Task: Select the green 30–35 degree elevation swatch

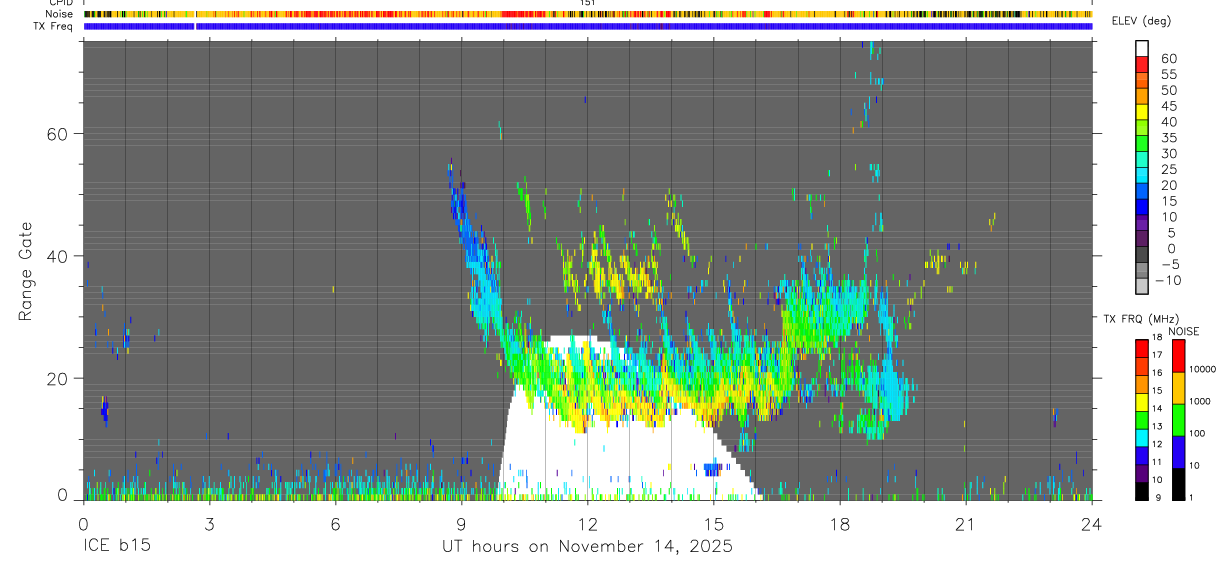Action: (1142, 144)
